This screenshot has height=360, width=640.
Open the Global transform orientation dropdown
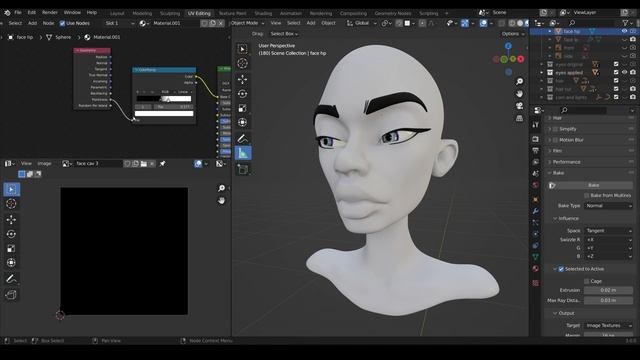coord(362,23)
